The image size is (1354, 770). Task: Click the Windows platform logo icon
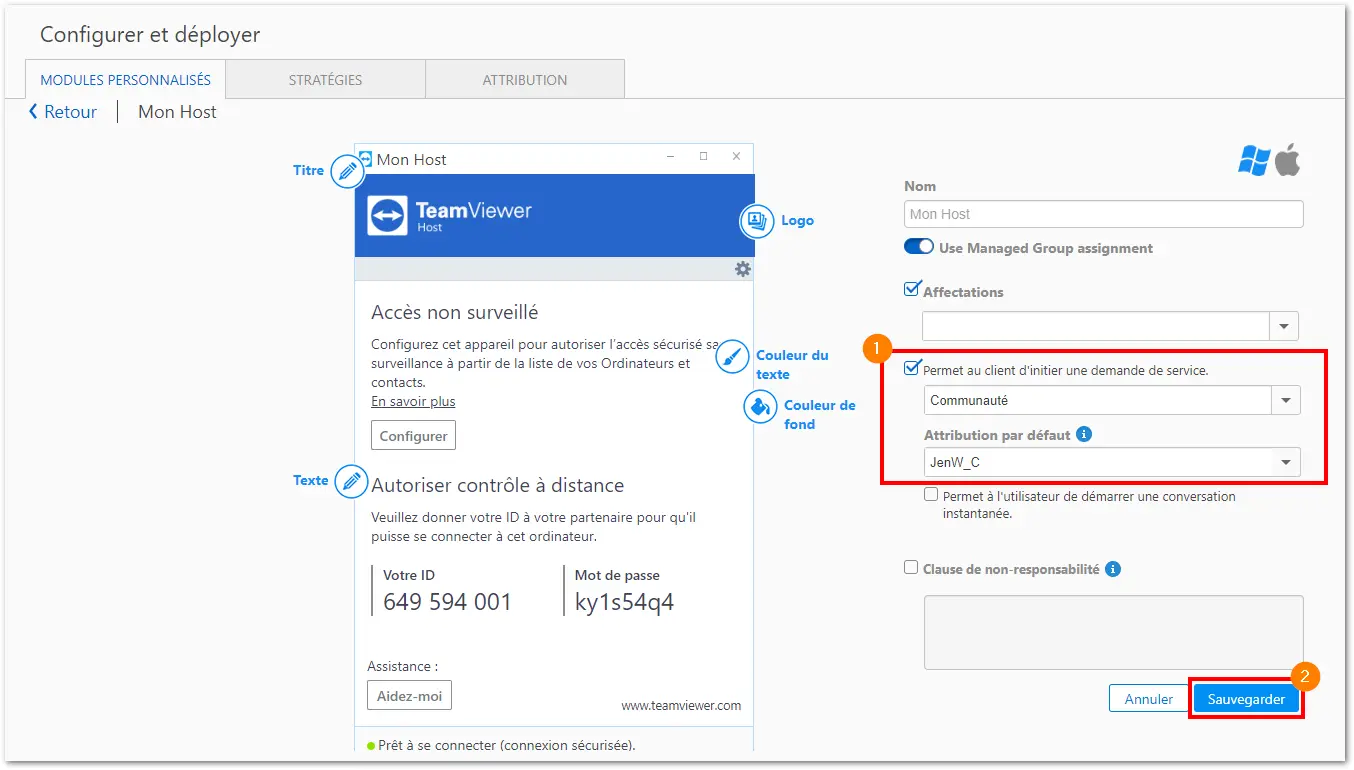tap(1254, 160)
